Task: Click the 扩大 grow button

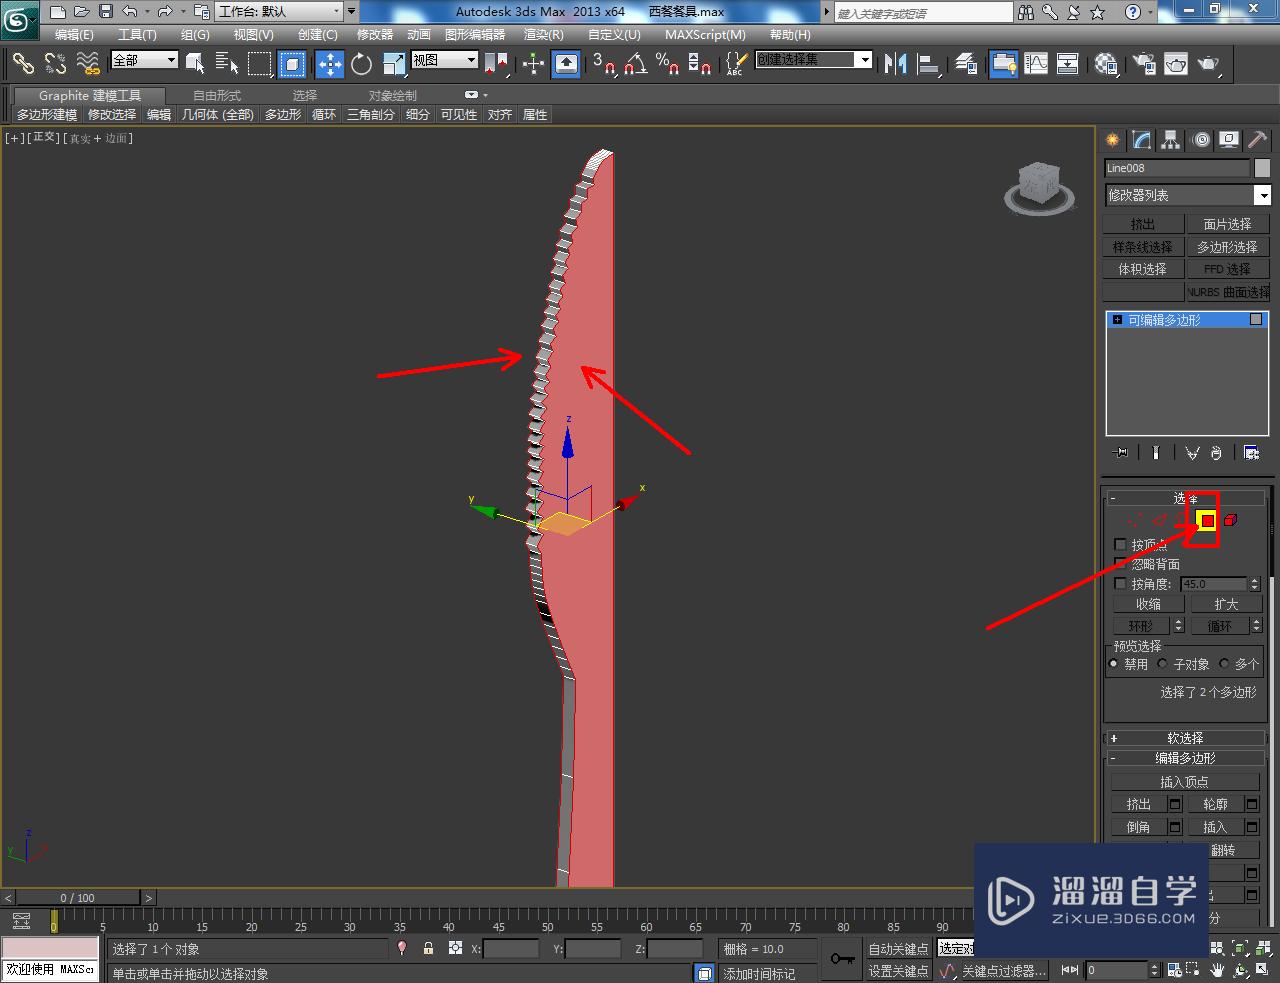Action: point(1226,604)
